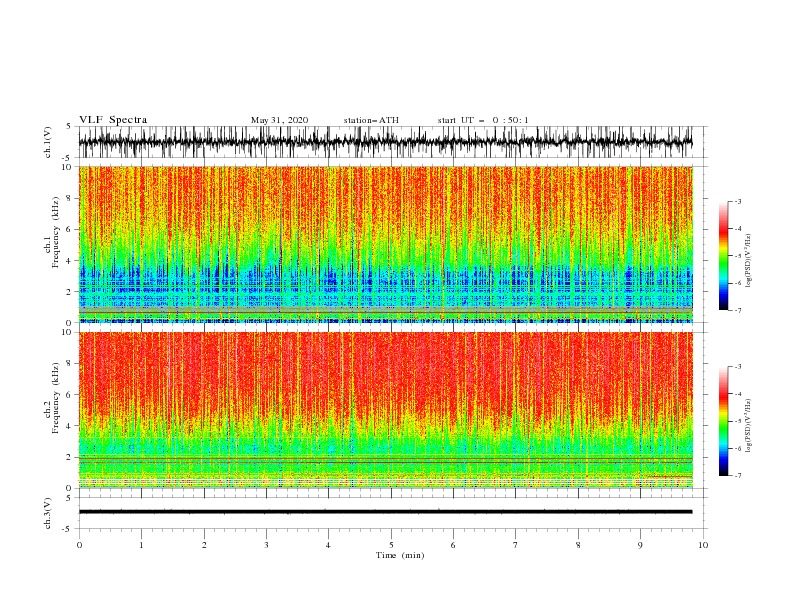Image resolution: width=792 pixels, height=612 pixels.
Task: Click the "-5" label on ch.1 color bar
Action: (x=737, y=256)
